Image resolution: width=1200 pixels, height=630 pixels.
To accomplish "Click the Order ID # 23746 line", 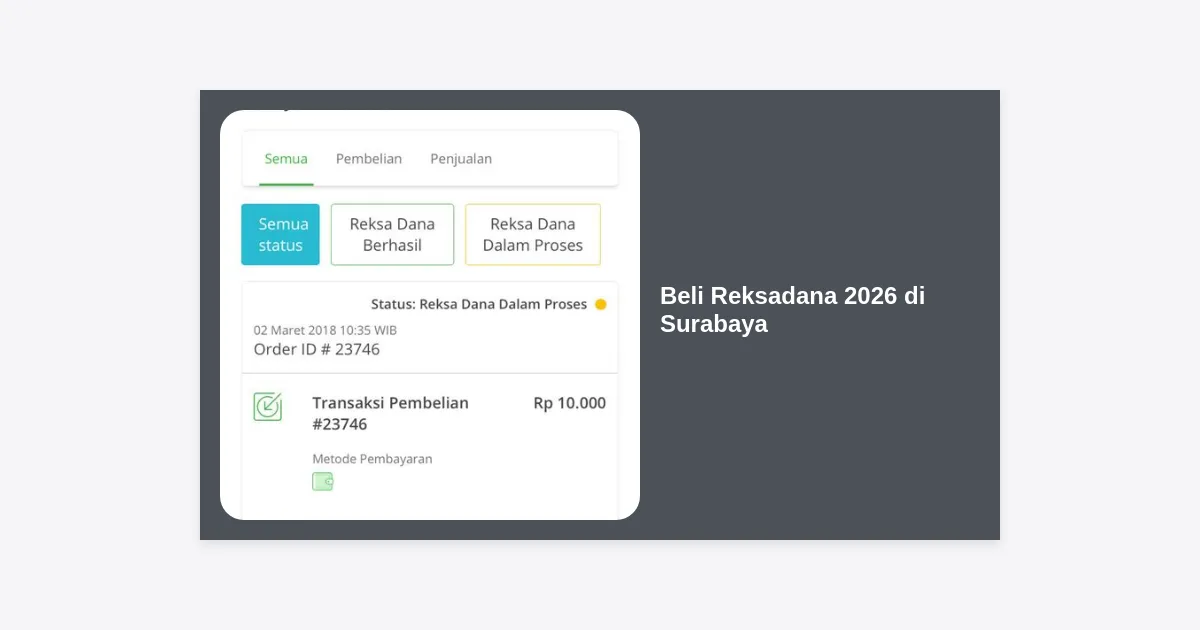I will tap(317, 349).
